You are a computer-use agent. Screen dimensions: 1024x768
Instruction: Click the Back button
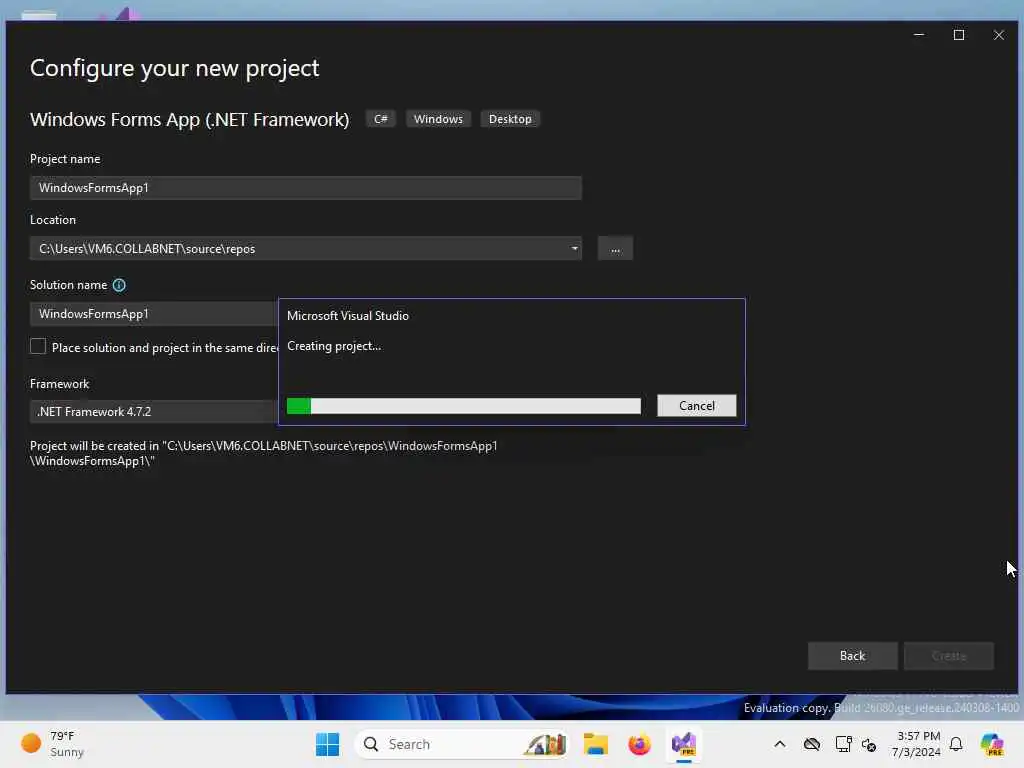852,656
